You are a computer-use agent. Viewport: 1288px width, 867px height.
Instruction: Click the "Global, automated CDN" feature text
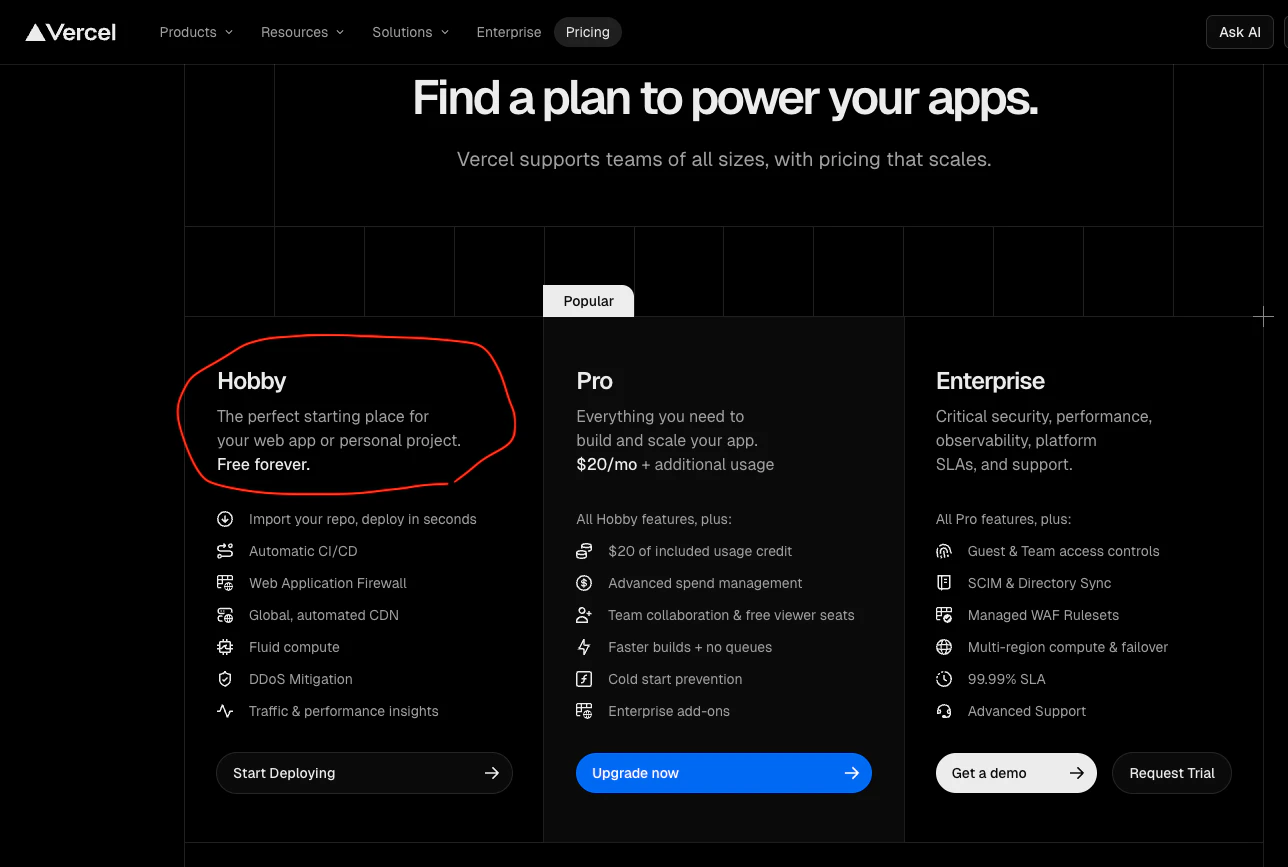[x=324, y=615]
